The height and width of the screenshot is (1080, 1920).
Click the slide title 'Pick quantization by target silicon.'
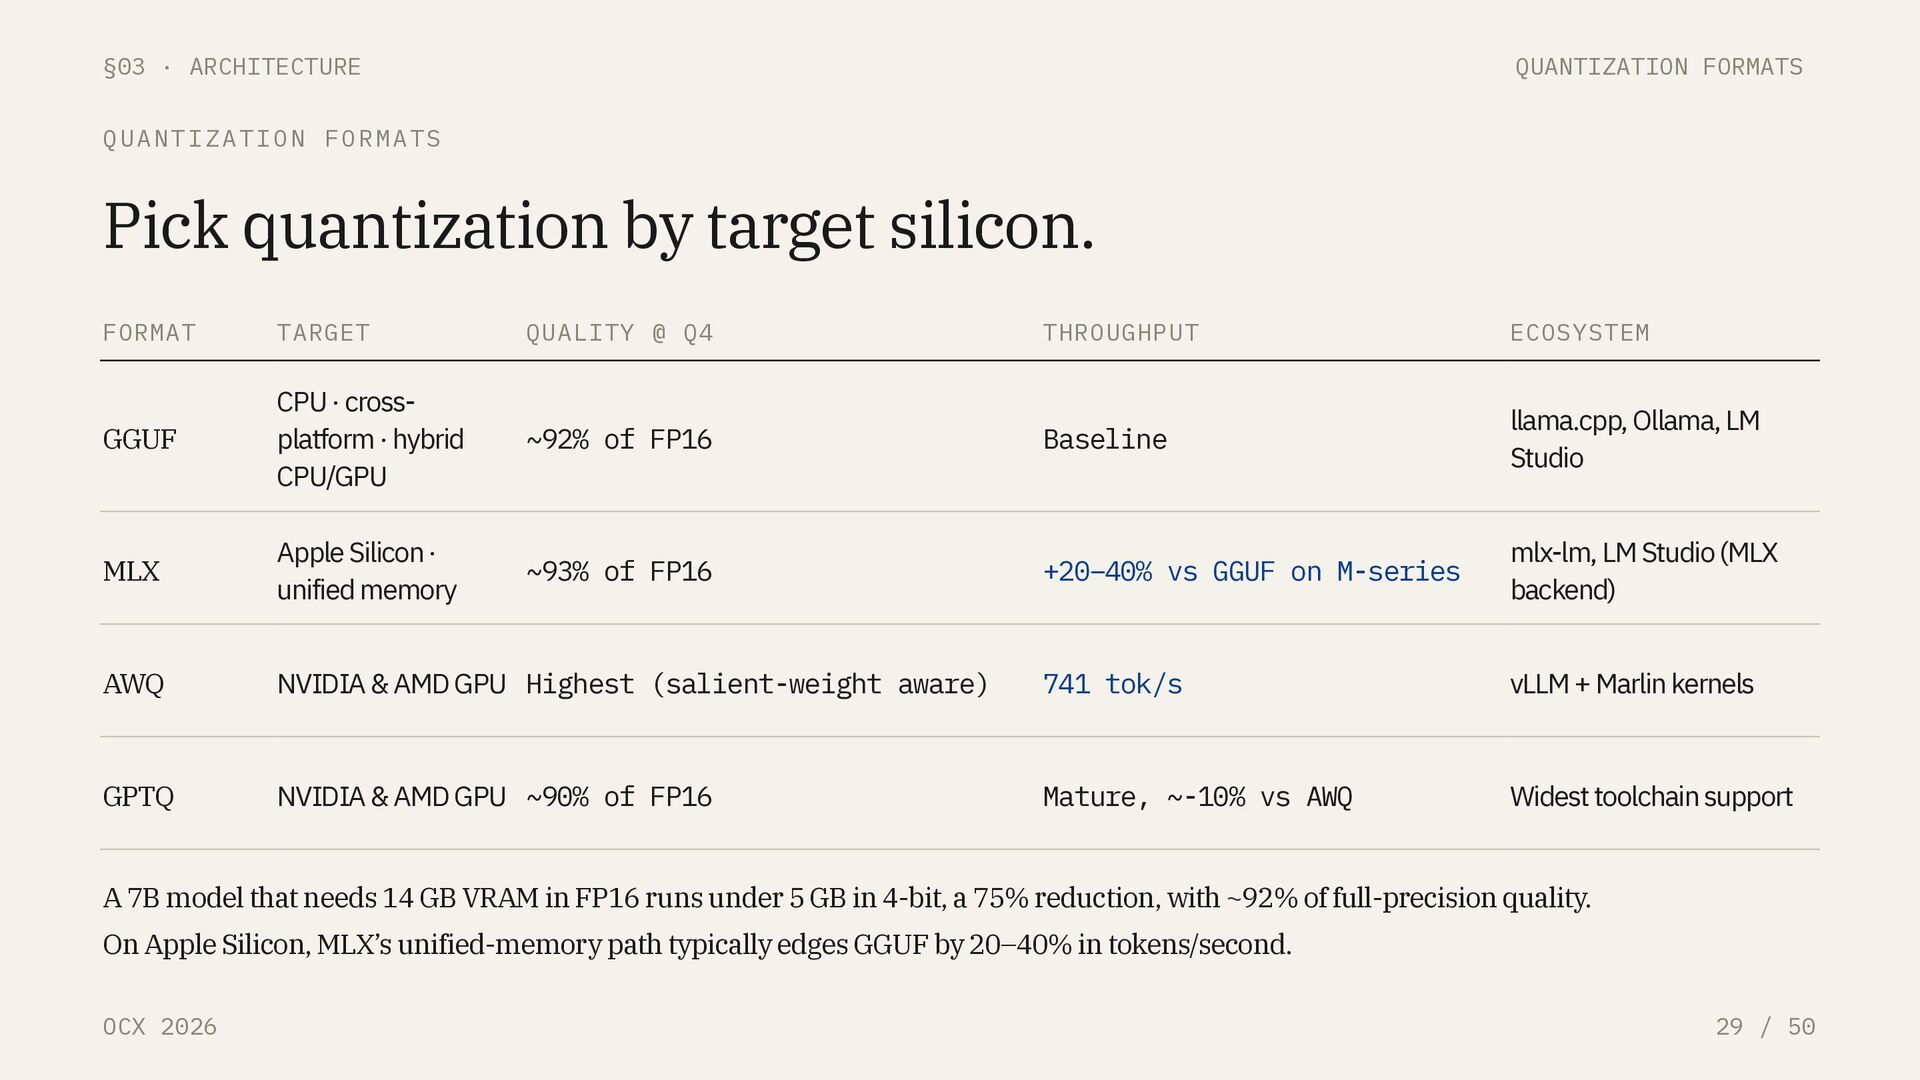click(x=598, y=226)
